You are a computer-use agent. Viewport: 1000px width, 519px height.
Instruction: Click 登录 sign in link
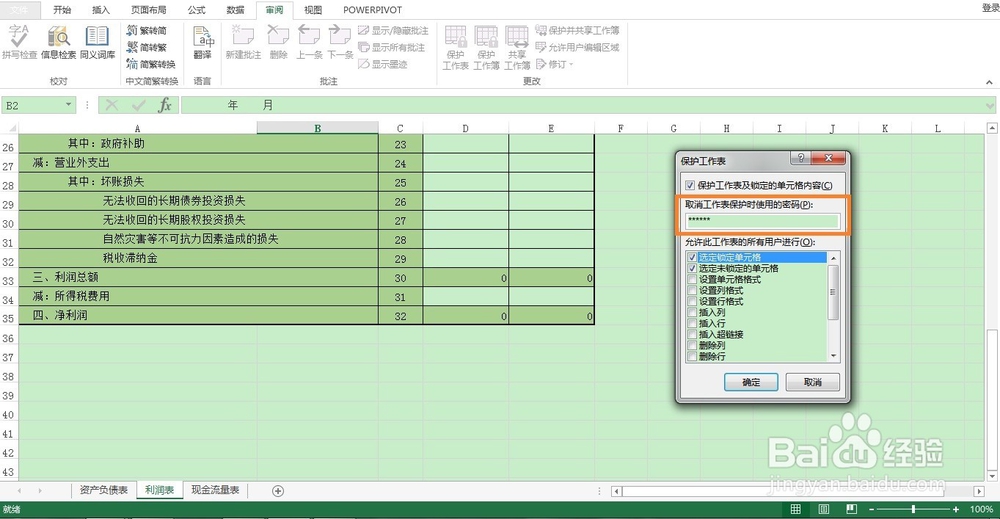click(x=990, y=8)
